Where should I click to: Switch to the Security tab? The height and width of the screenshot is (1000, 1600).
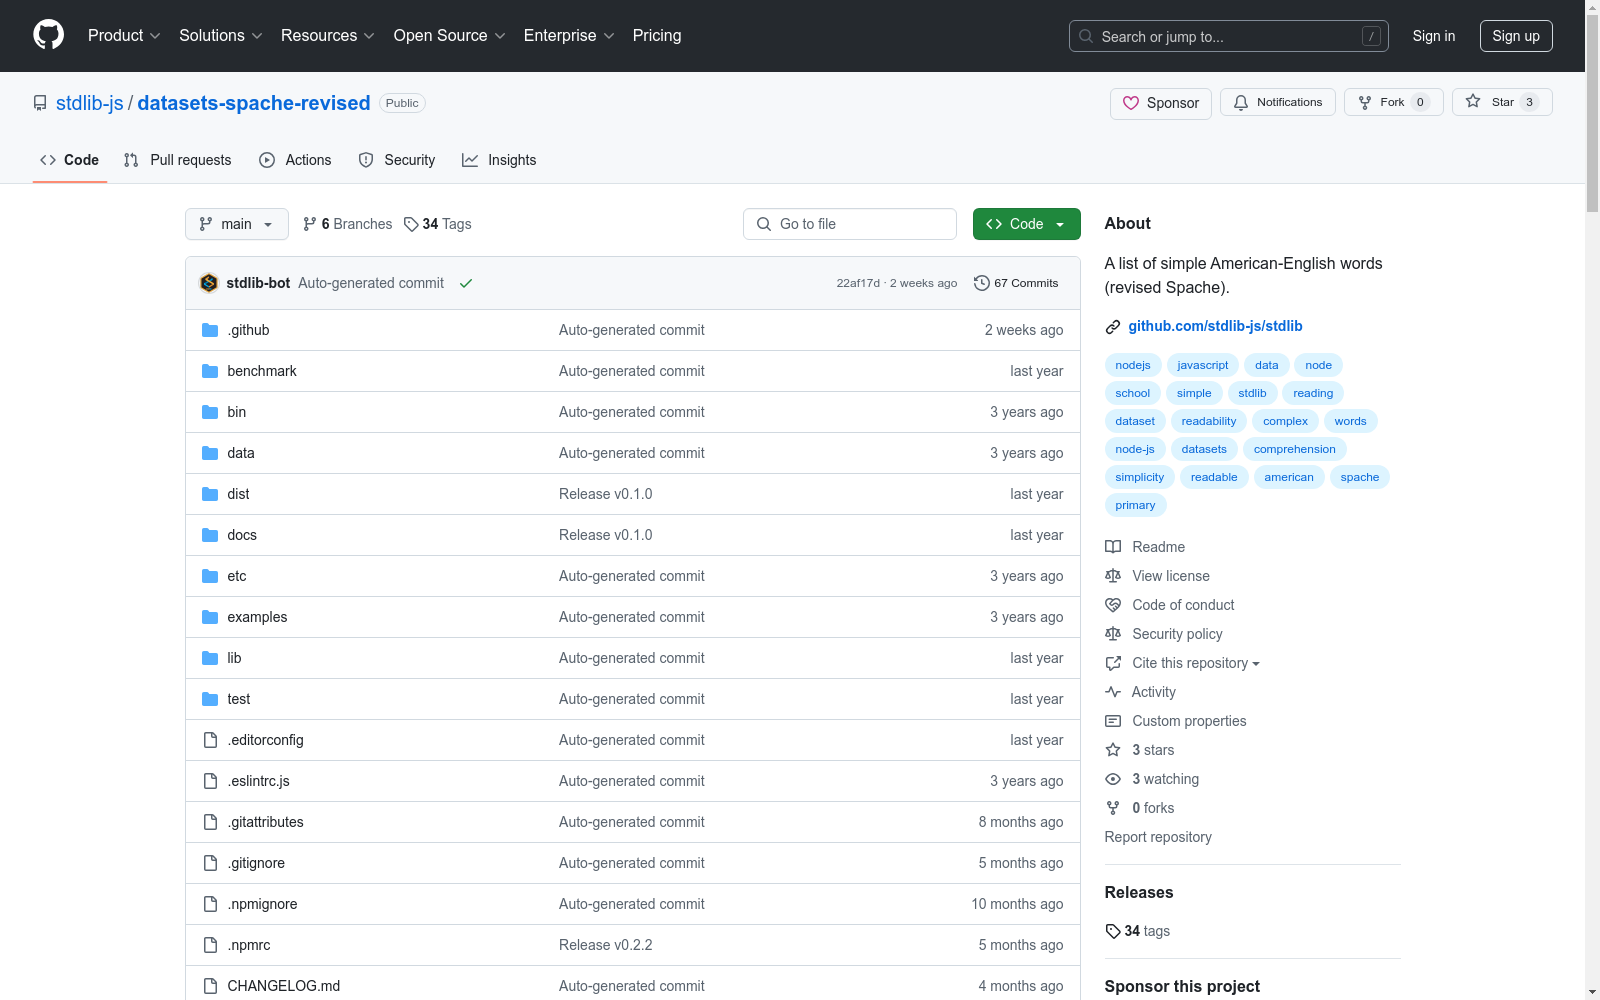[x=397, y=160]
